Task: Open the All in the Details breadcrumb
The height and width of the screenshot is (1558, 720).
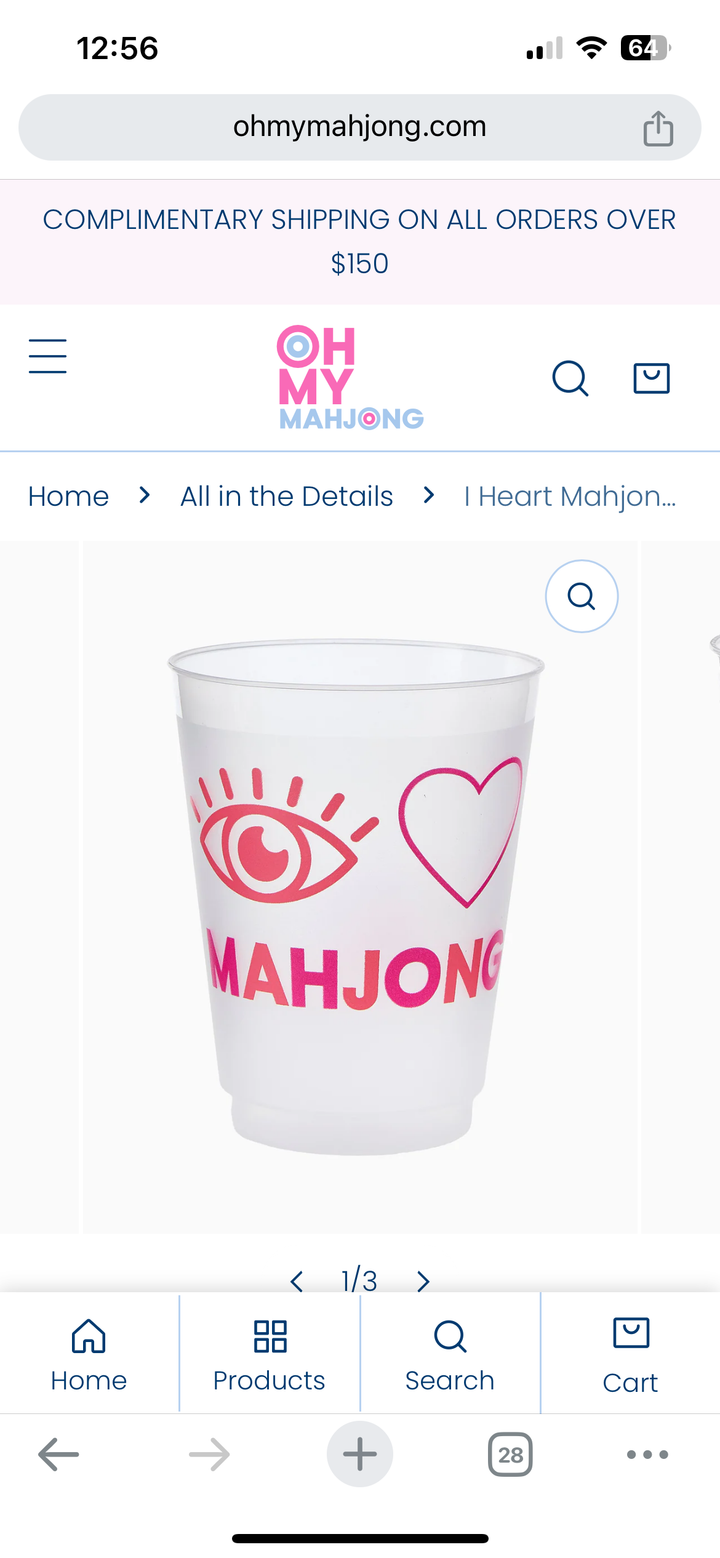Action: pyautogui.click(x=286, y=496)
